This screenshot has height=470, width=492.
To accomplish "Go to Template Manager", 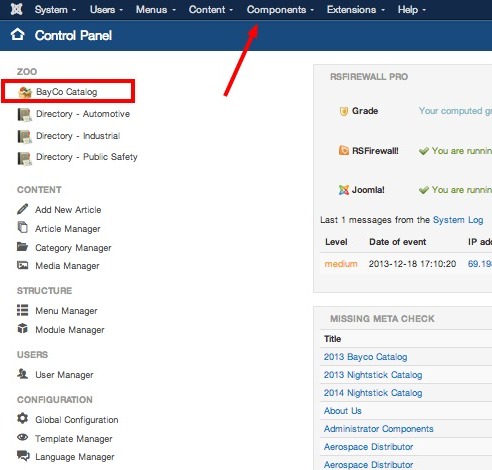I will (74, 439).
